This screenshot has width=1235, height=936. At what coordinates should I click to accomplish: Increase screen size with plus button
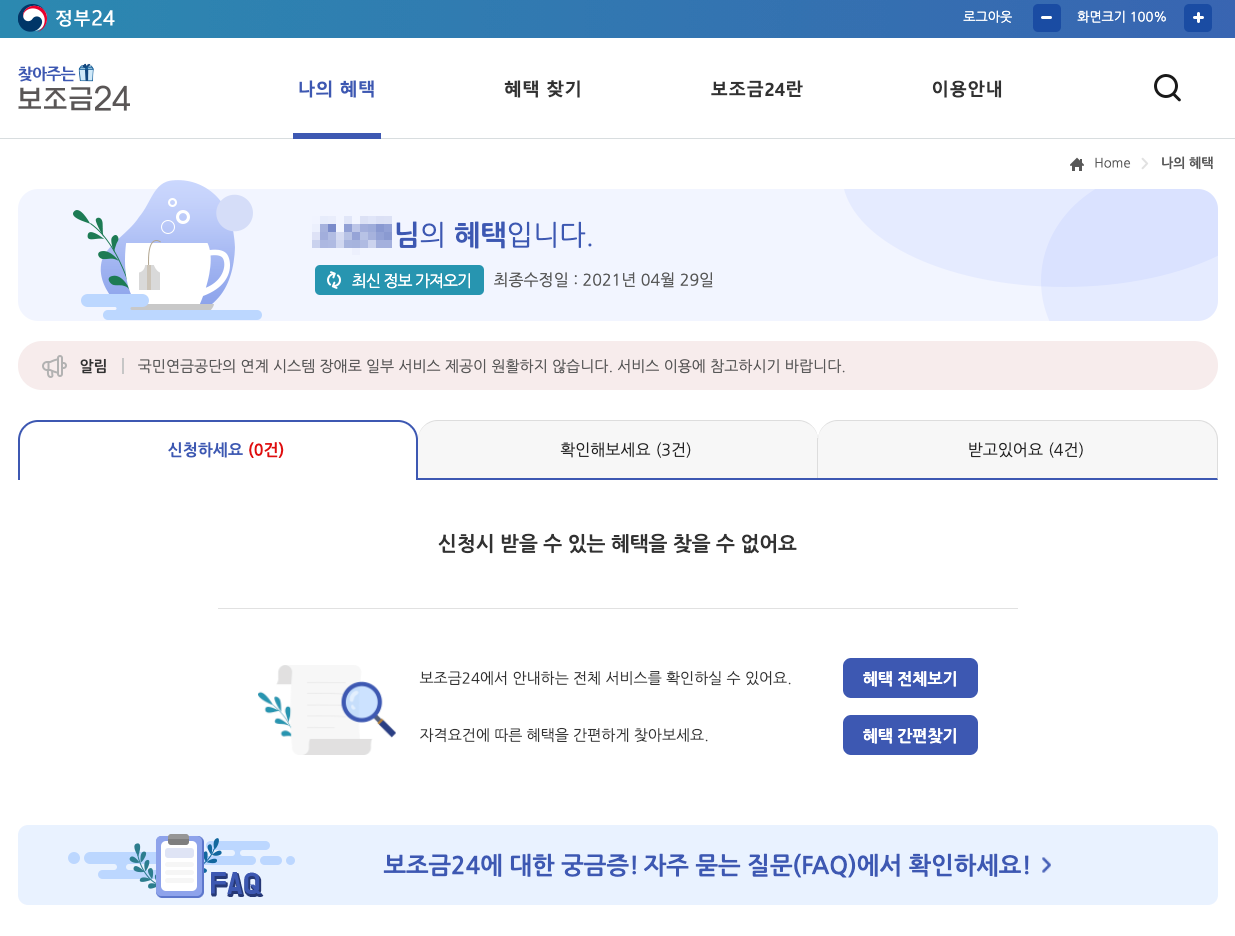pos(1198,18)
